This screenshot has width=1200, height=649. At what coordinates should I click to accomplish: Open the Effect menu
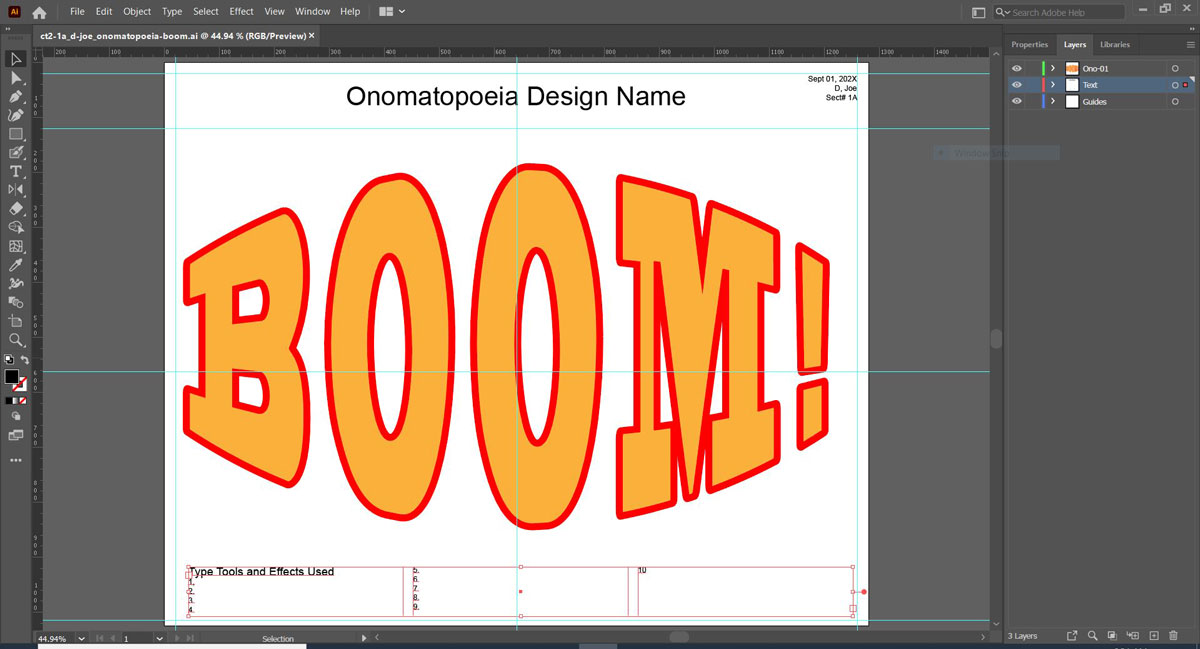click(241, 12)
